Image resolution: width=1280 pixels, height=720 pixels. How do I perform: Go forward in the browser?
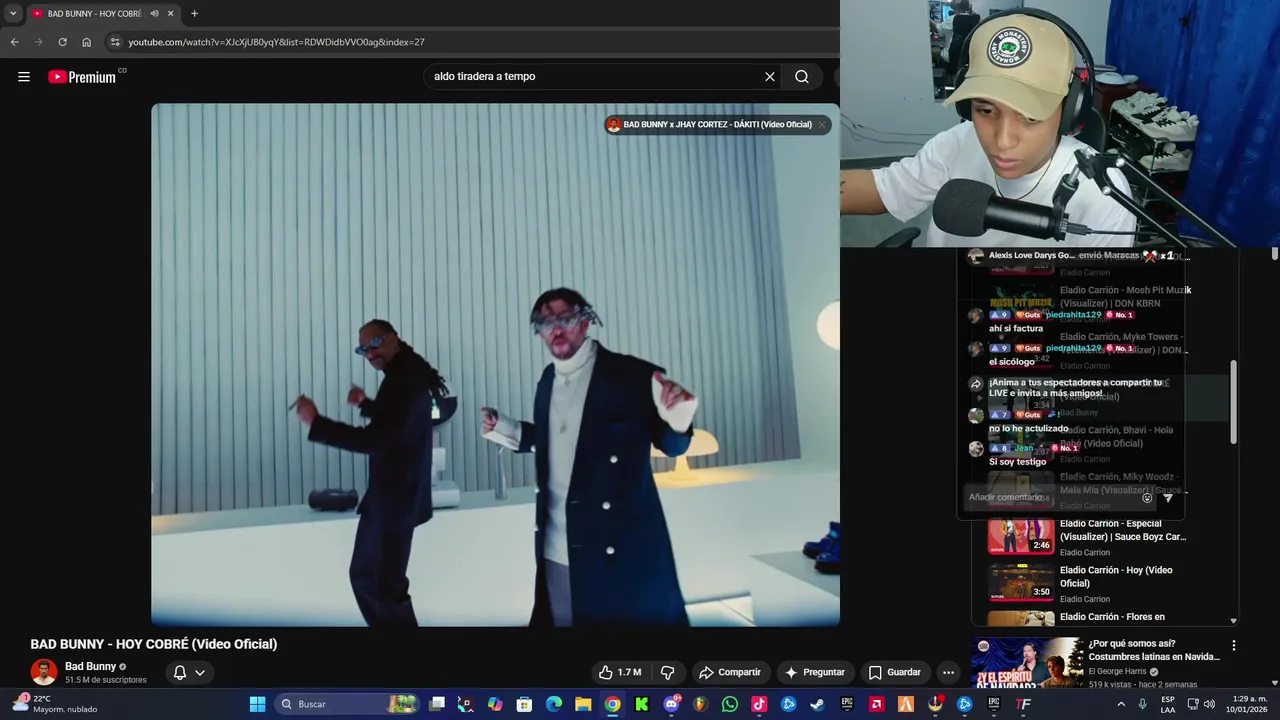[38, 42]
